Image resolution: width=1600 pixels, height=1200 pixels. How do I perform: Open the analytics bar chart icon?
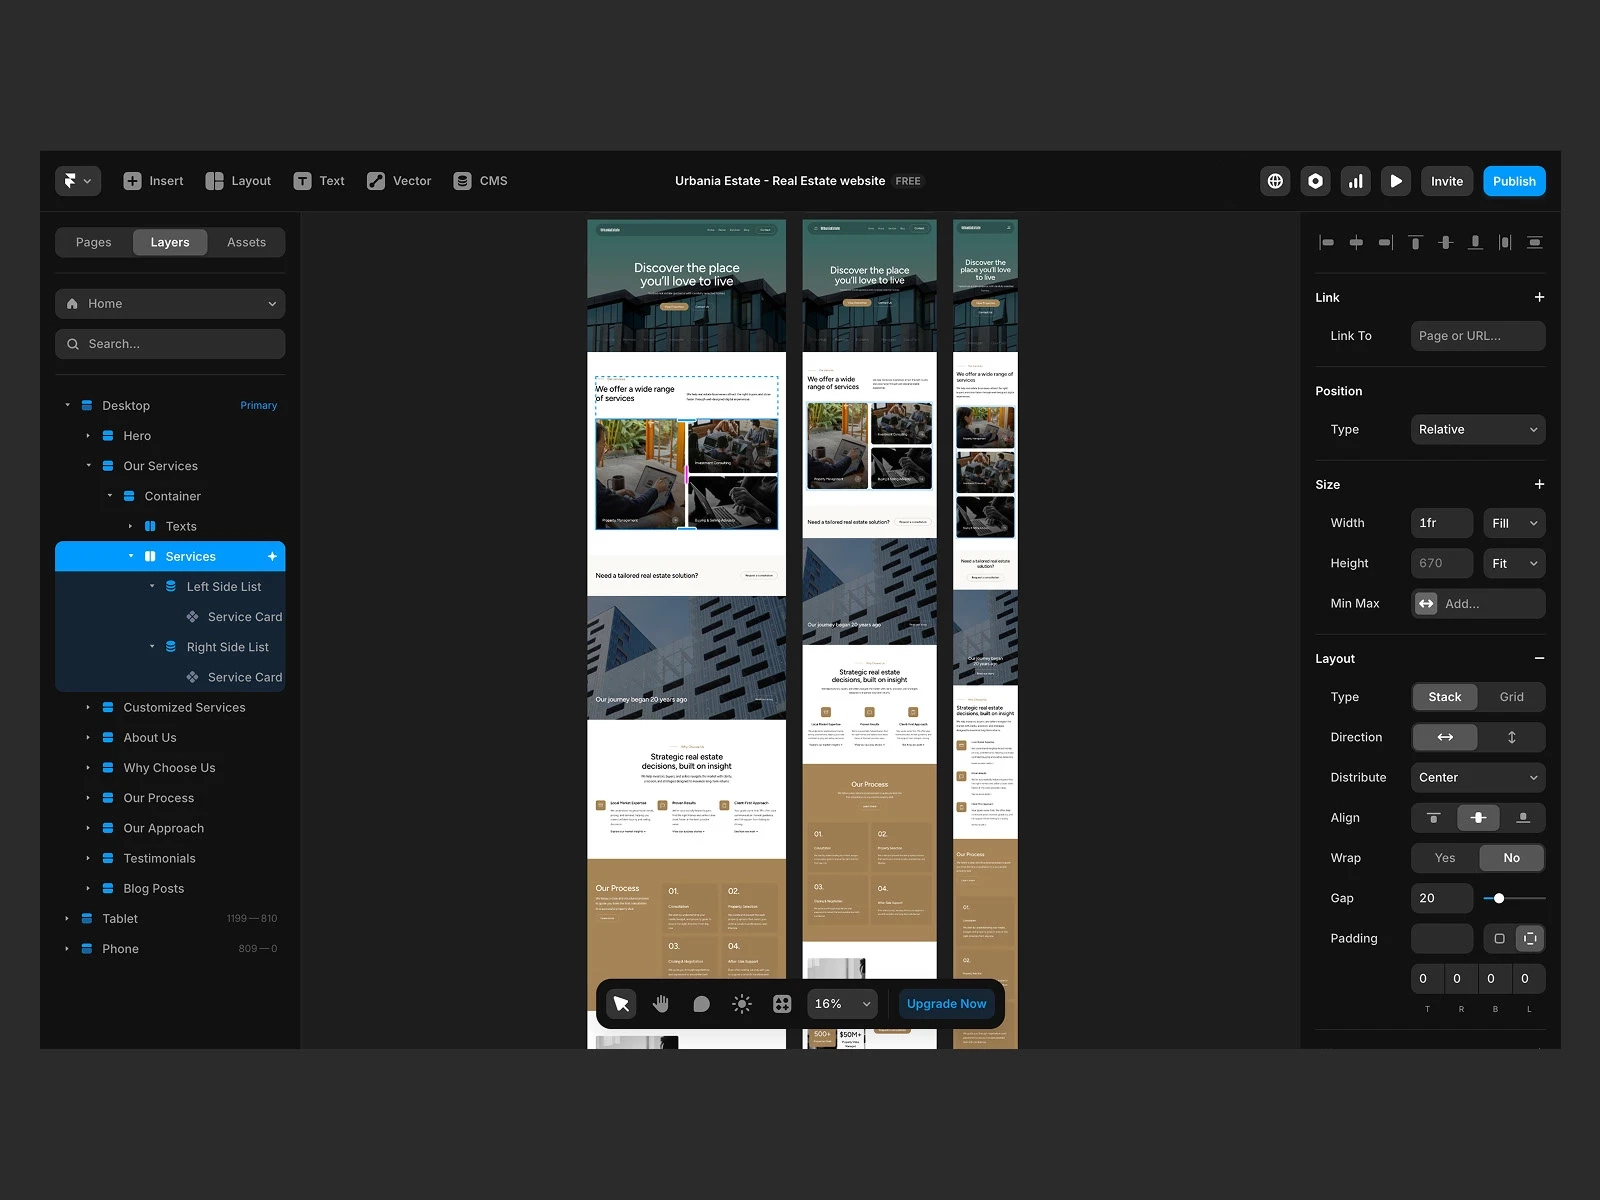click(1355, 181)
